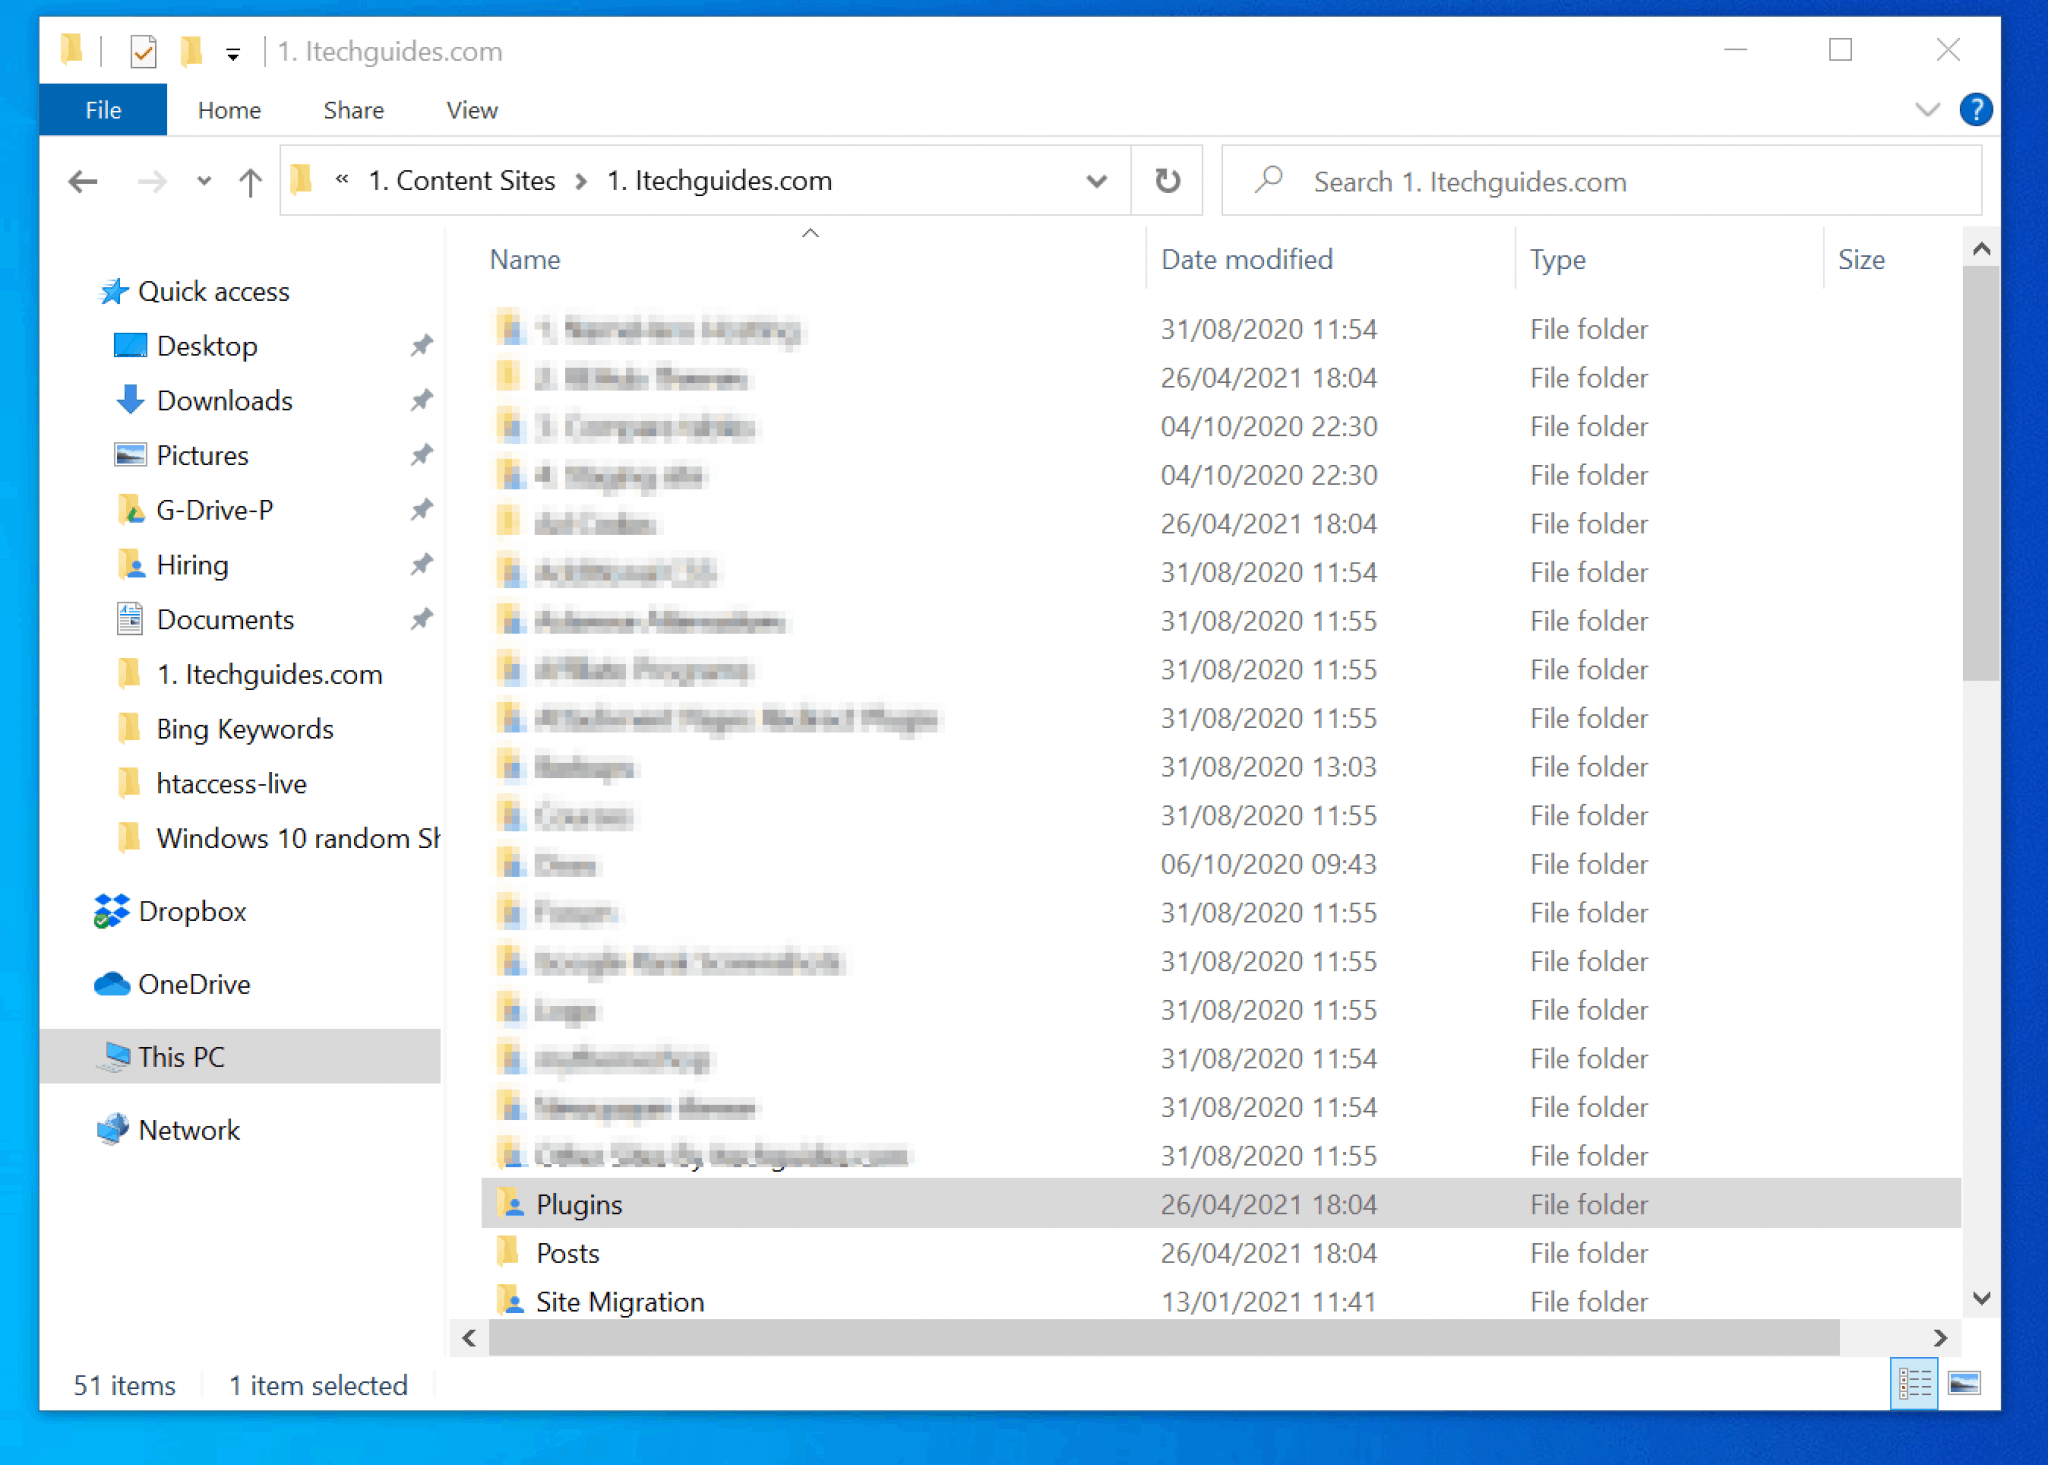Image resolution: width=2048 pixels, height=1465 pixels.
Task: Click the pin icon next to Documents
Action: tap(421, 620)
